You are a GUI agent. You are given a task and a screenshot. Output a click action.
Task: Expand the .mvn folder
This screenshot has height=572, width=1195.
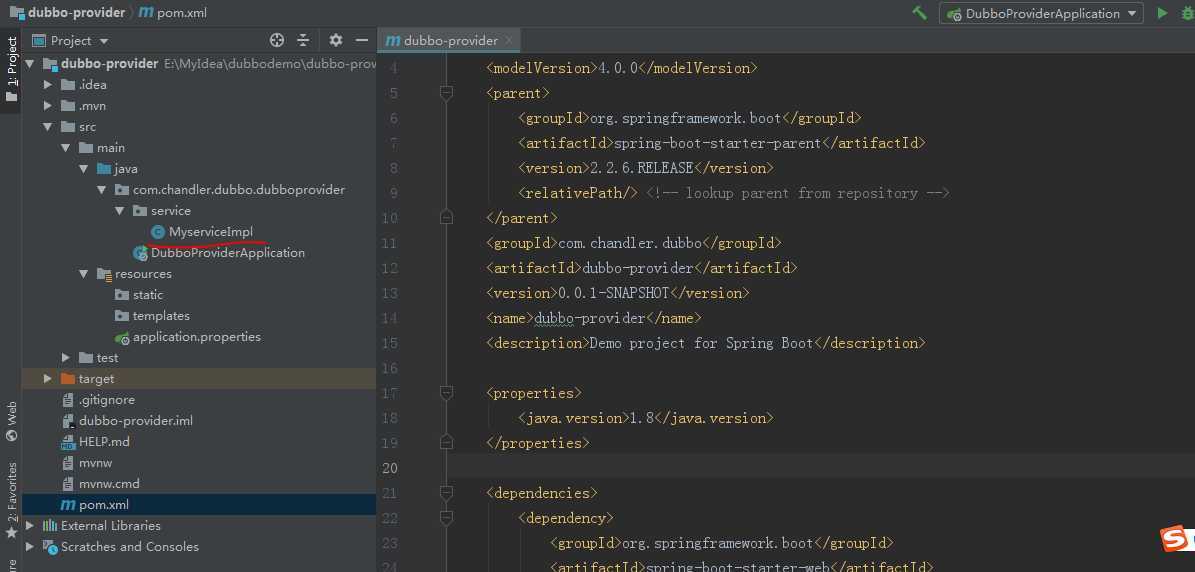tap(48, 106)
